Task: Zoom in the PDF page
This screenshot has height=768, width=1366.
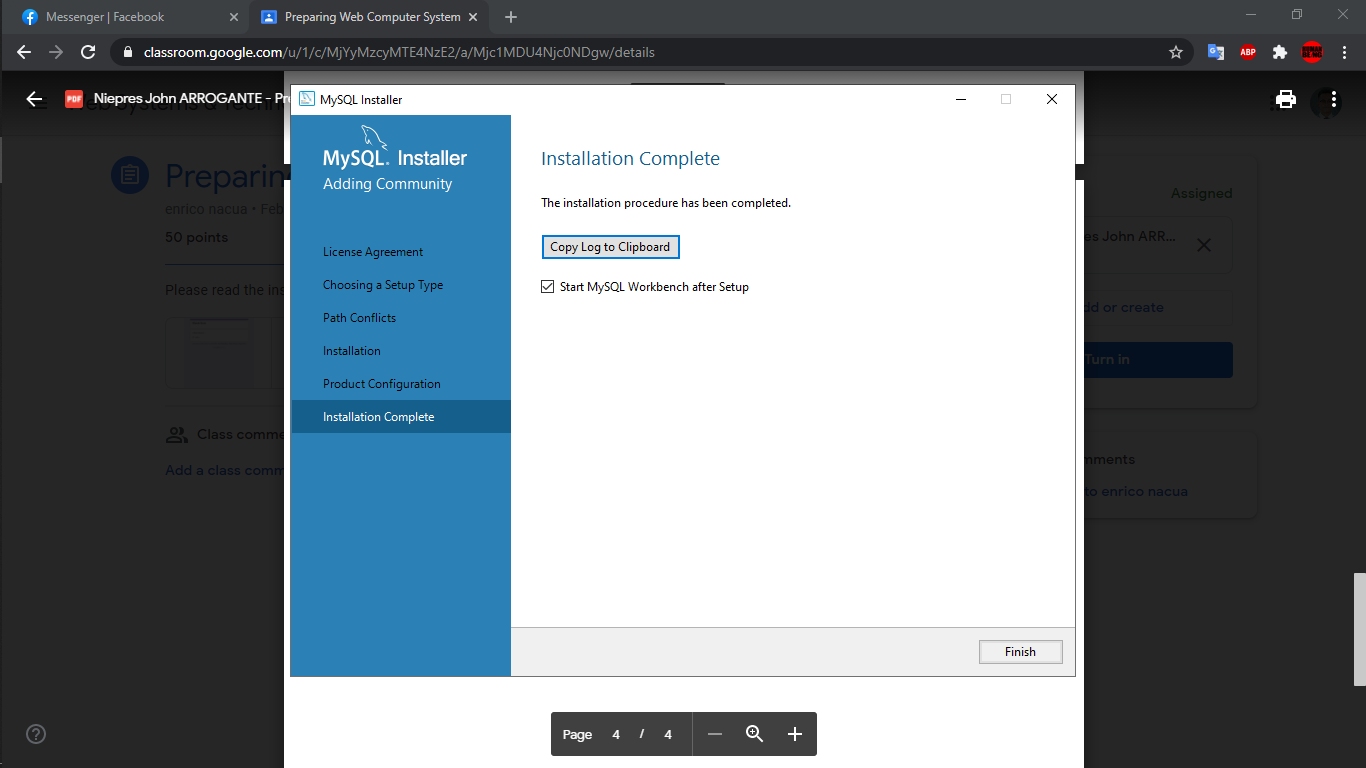Action: [795, 734]
